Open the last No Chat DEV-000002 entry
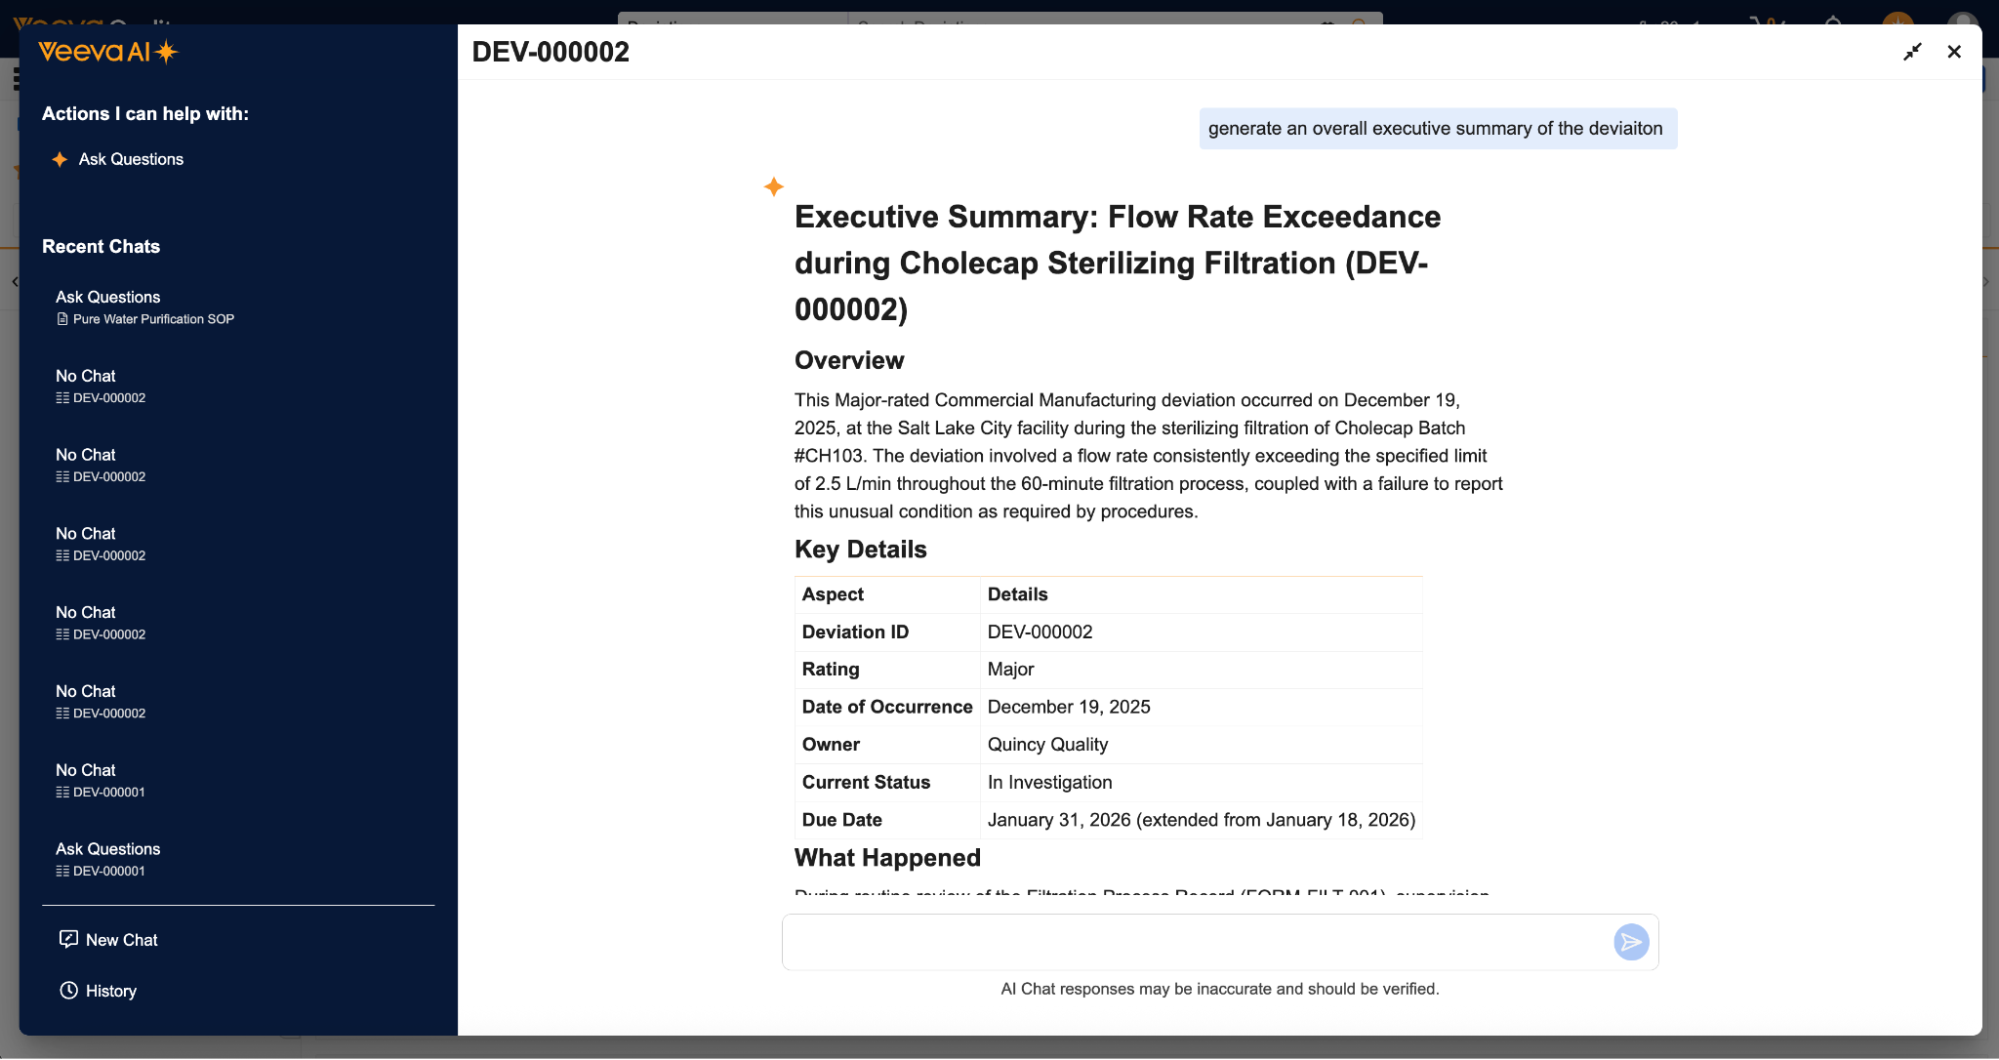 (x=100, y=701)
